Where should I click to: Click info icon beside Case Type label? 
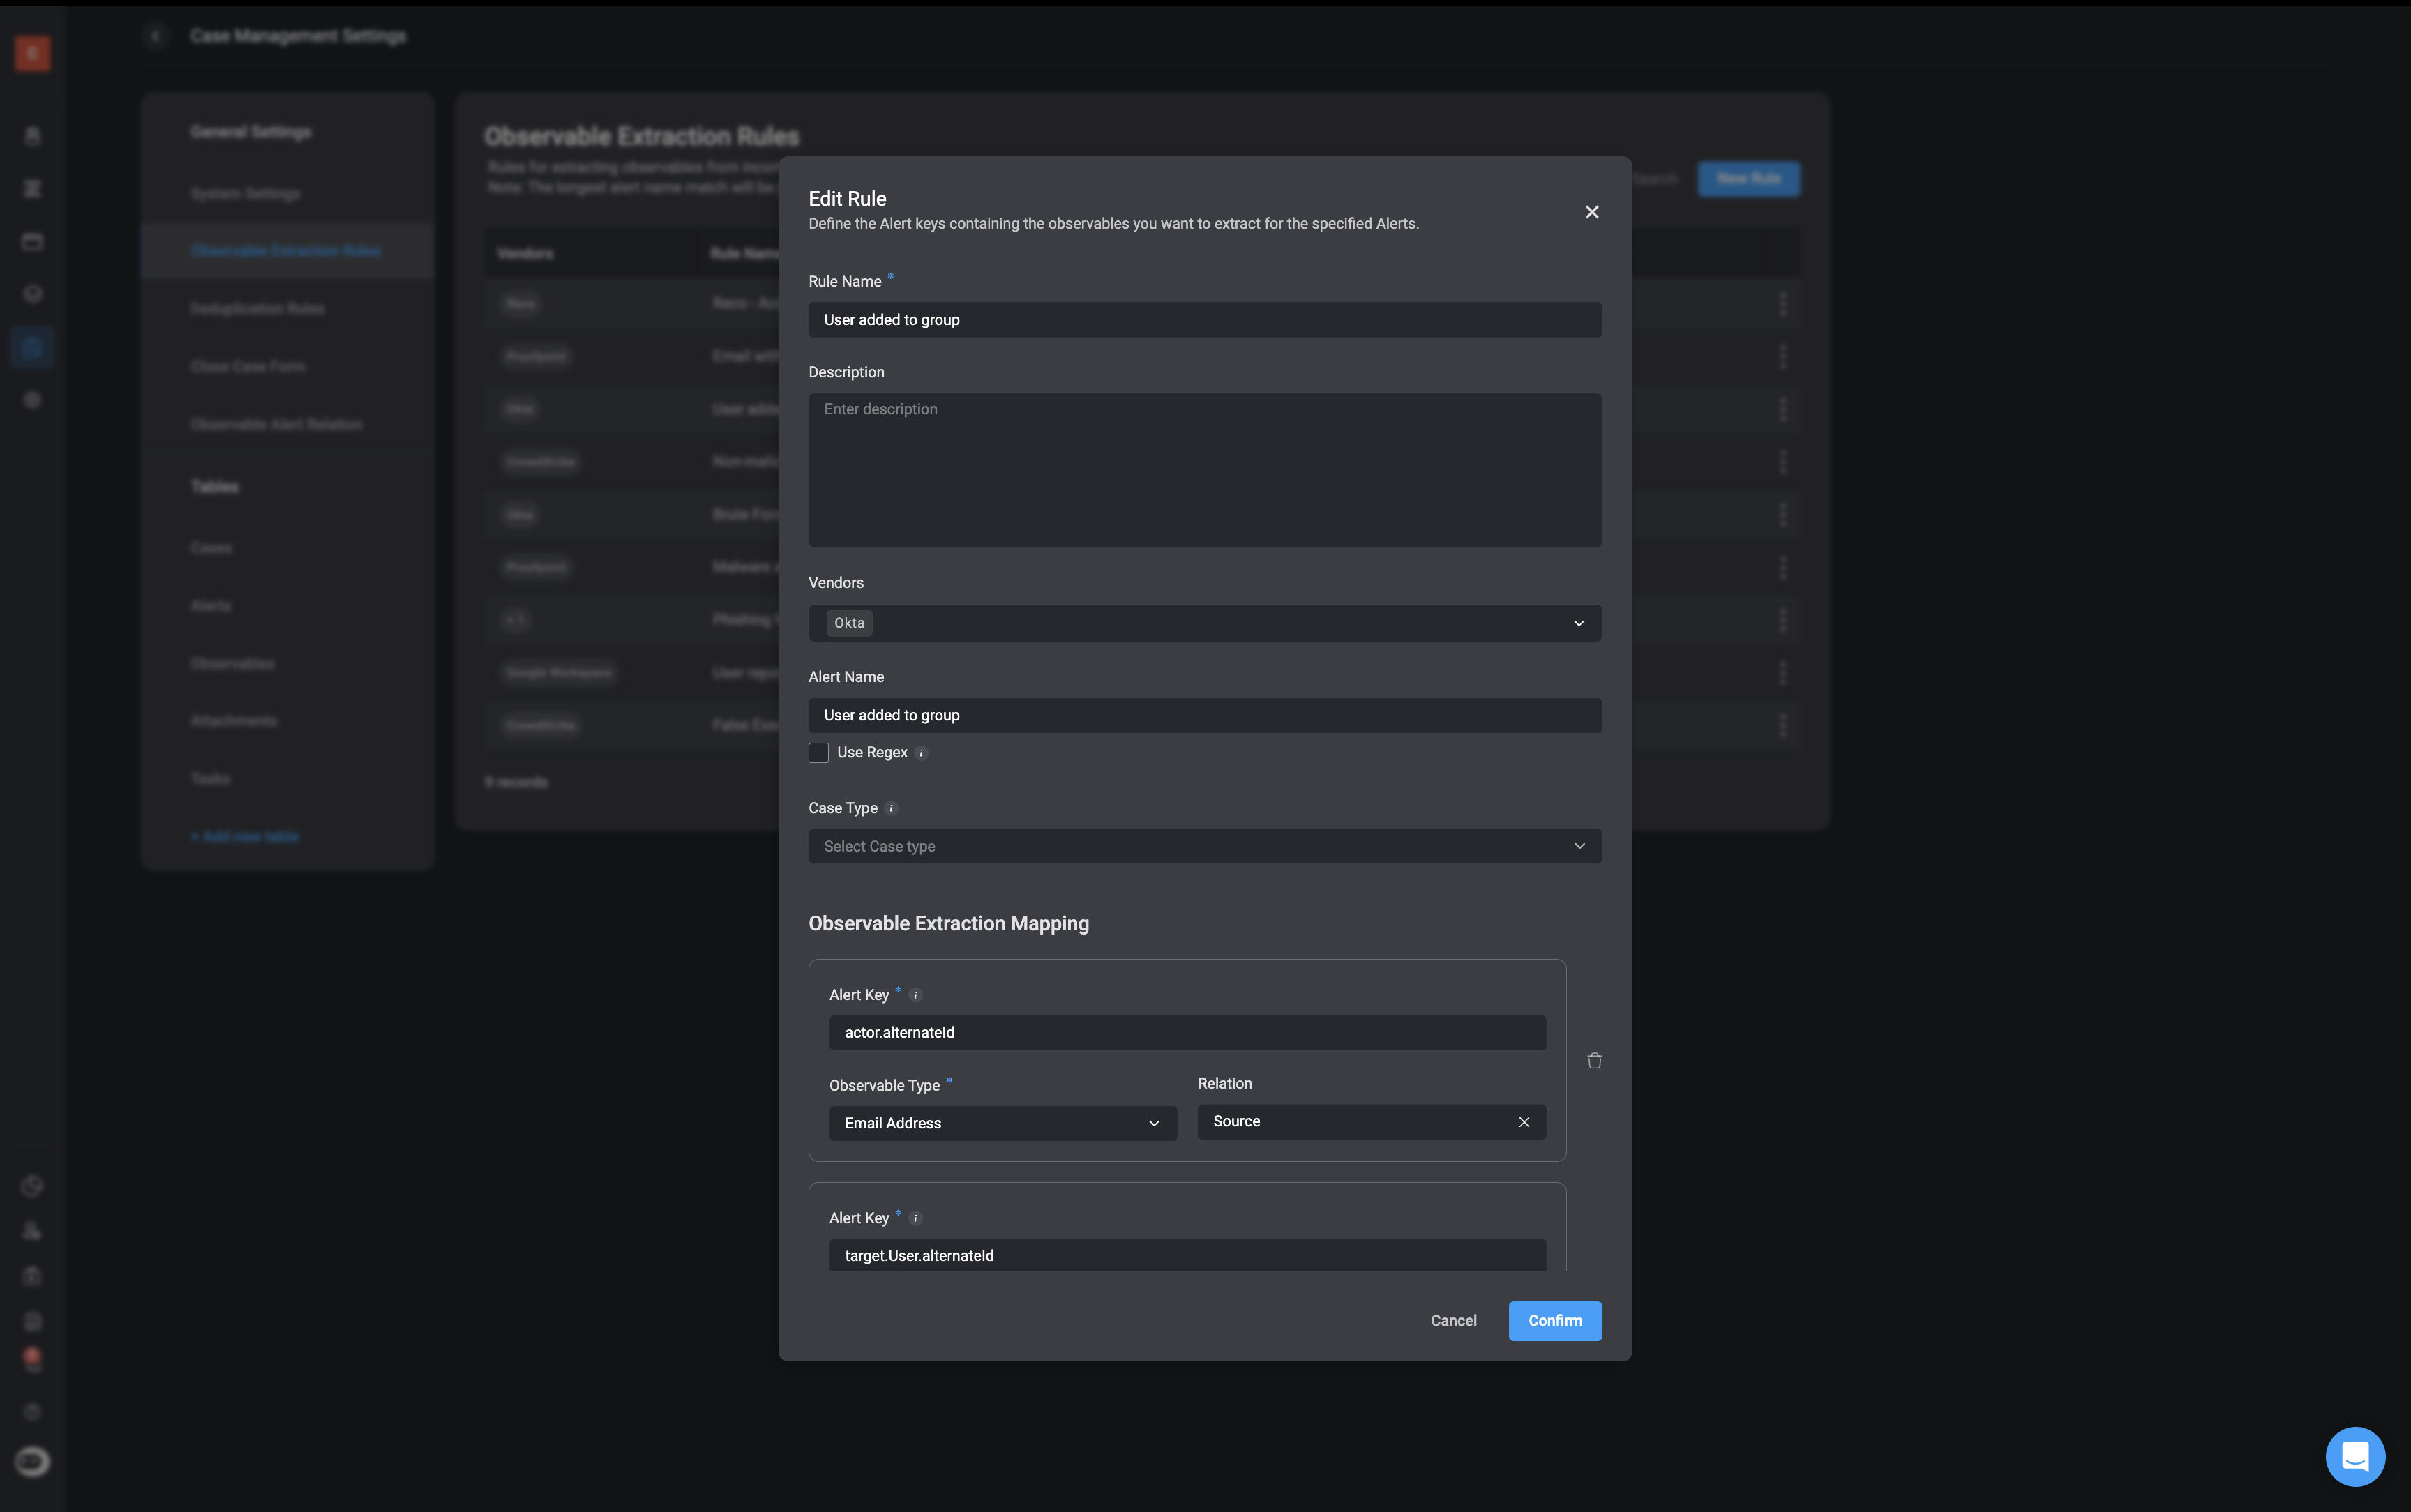pyautogui.click(x=891, y=808)
